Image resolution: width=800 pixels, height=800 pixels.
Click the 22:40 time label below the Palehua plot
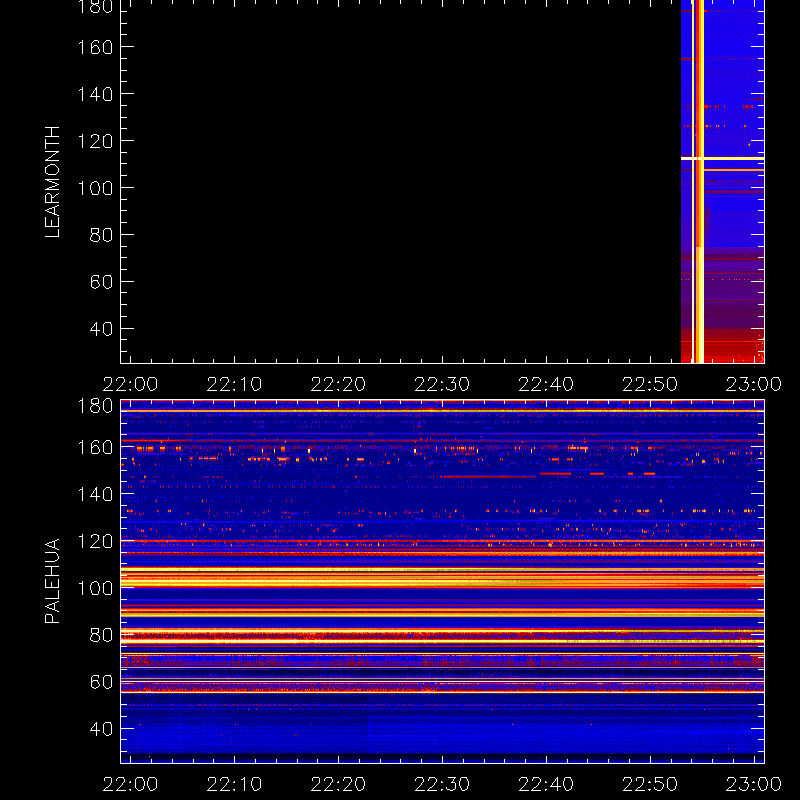[546, 784]
